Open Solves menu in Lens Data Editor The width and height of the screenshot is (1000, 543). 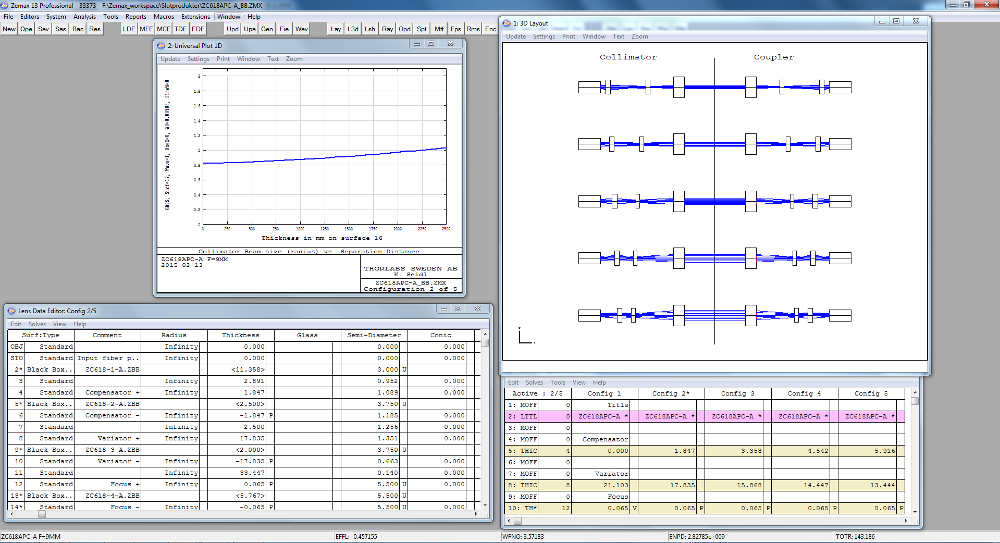37,324
